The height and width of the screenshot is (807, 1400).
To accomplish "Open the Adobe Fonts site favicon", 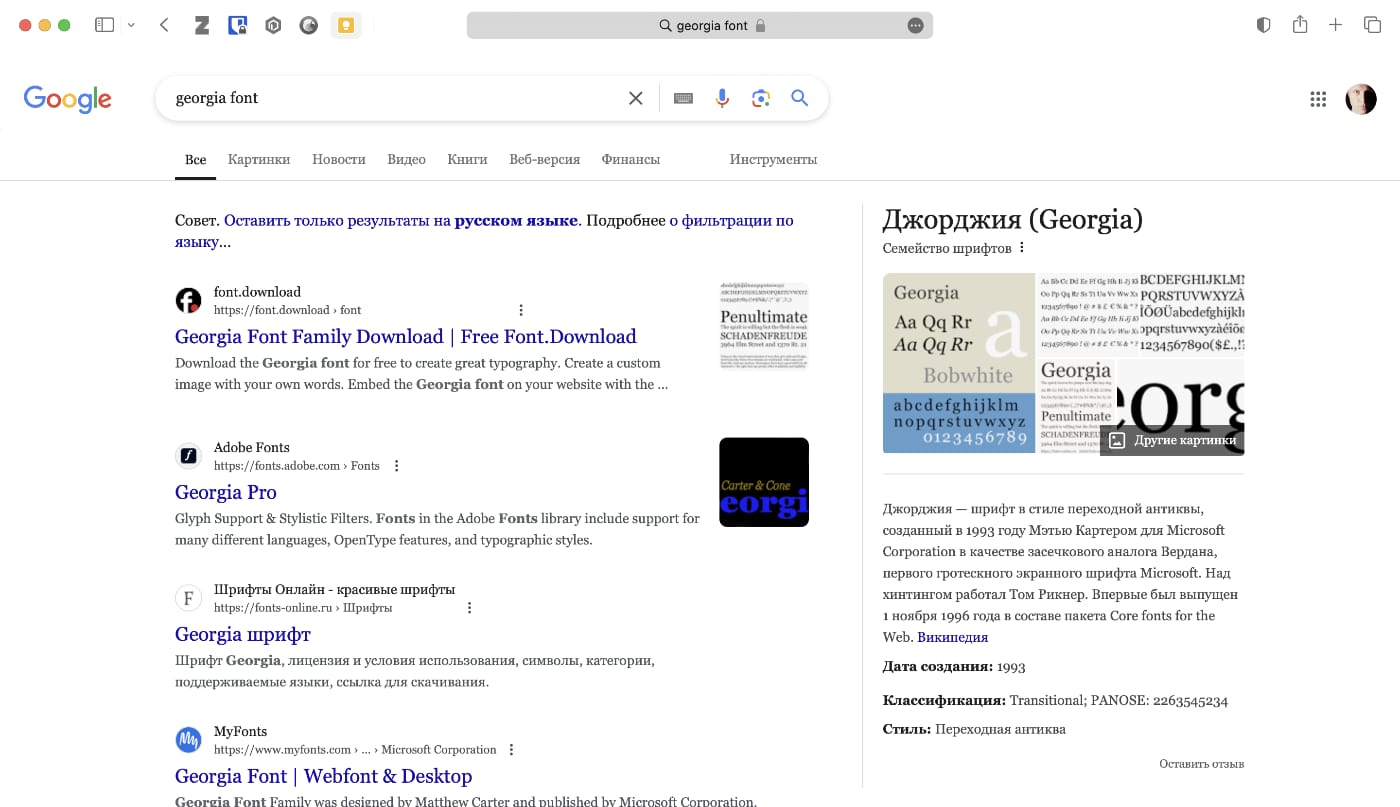I will click(188, 456).
